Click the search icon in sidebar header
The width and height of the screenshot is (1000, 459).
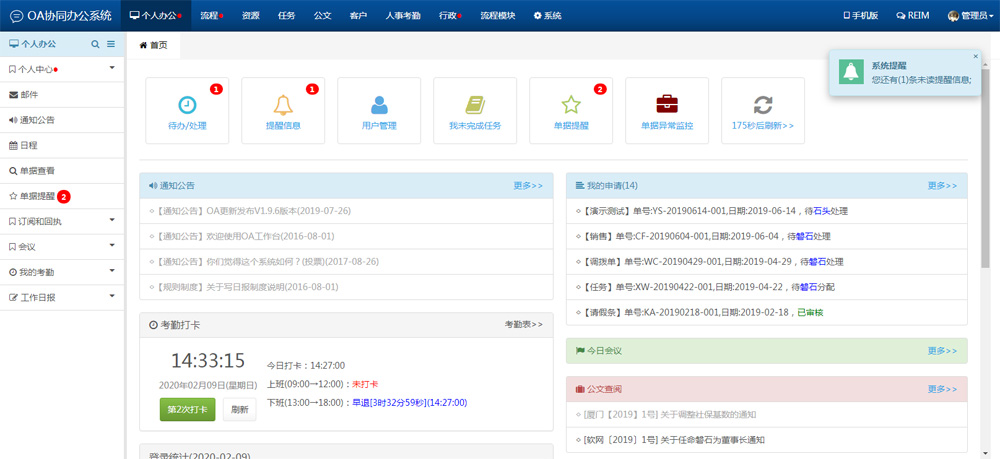tap(95, 45)
